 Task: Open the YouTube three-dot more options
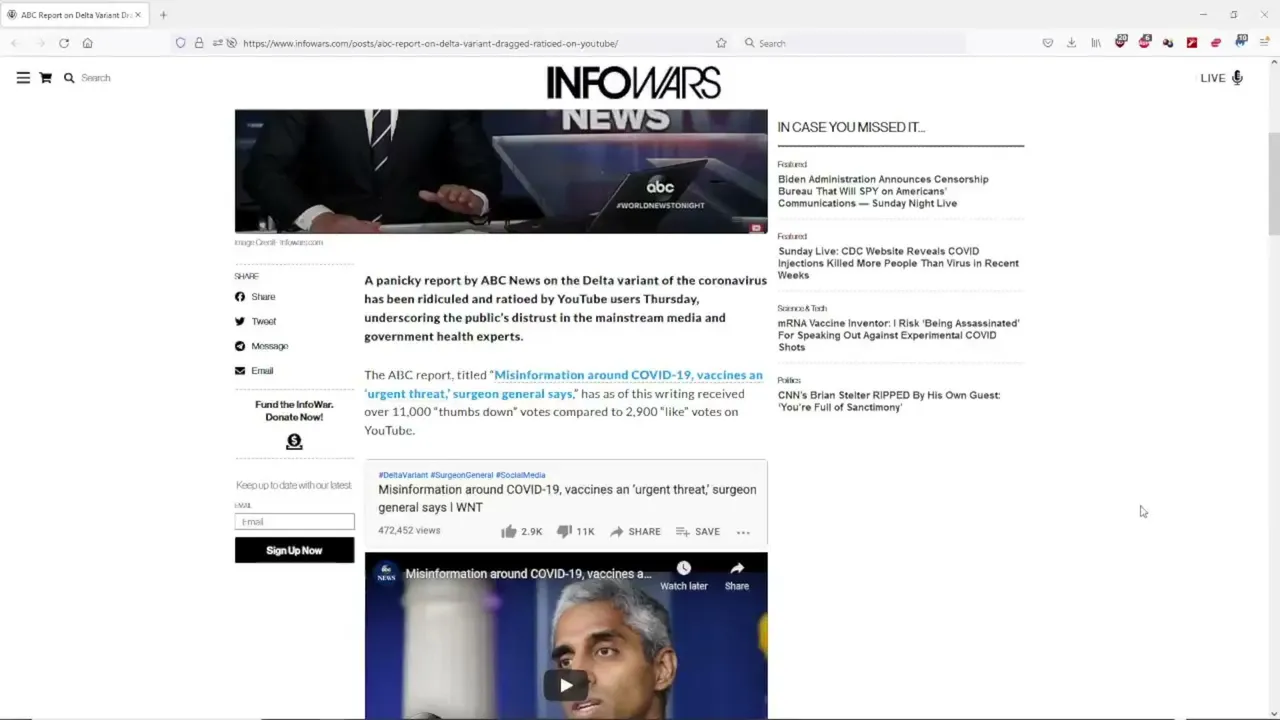[x=743, y=532]
